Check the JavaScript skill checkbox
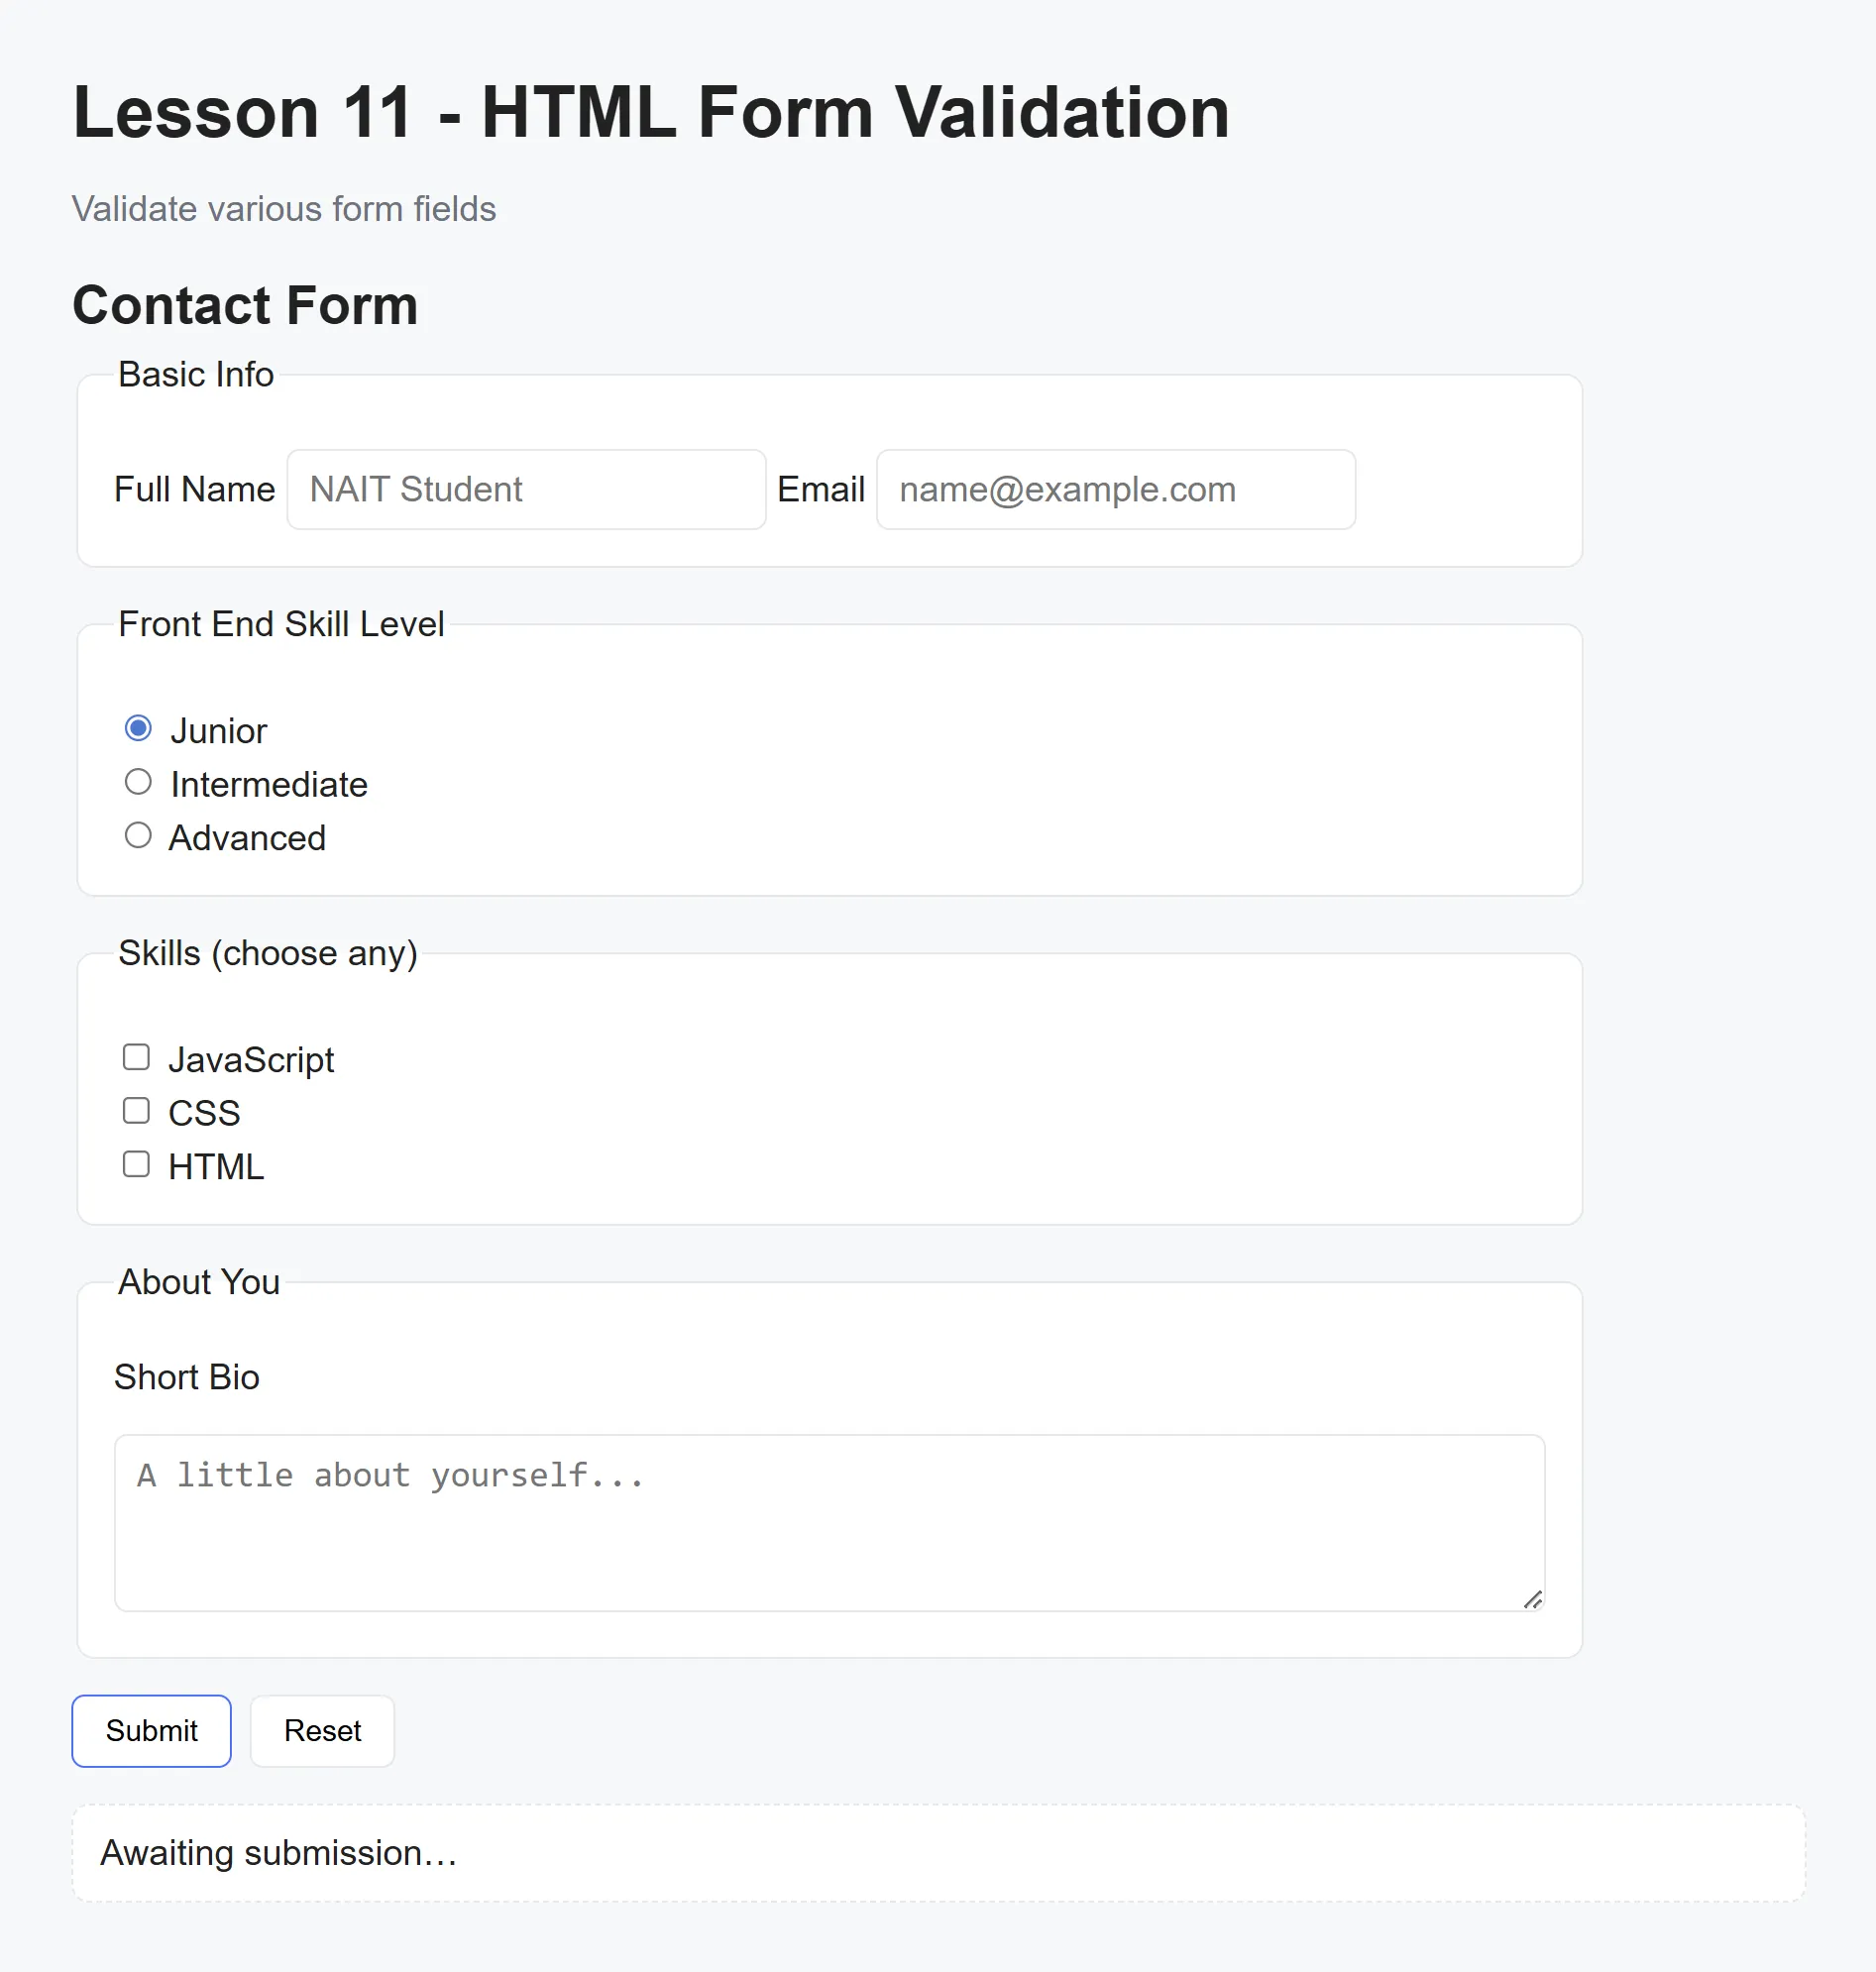 click(136, 1056)
